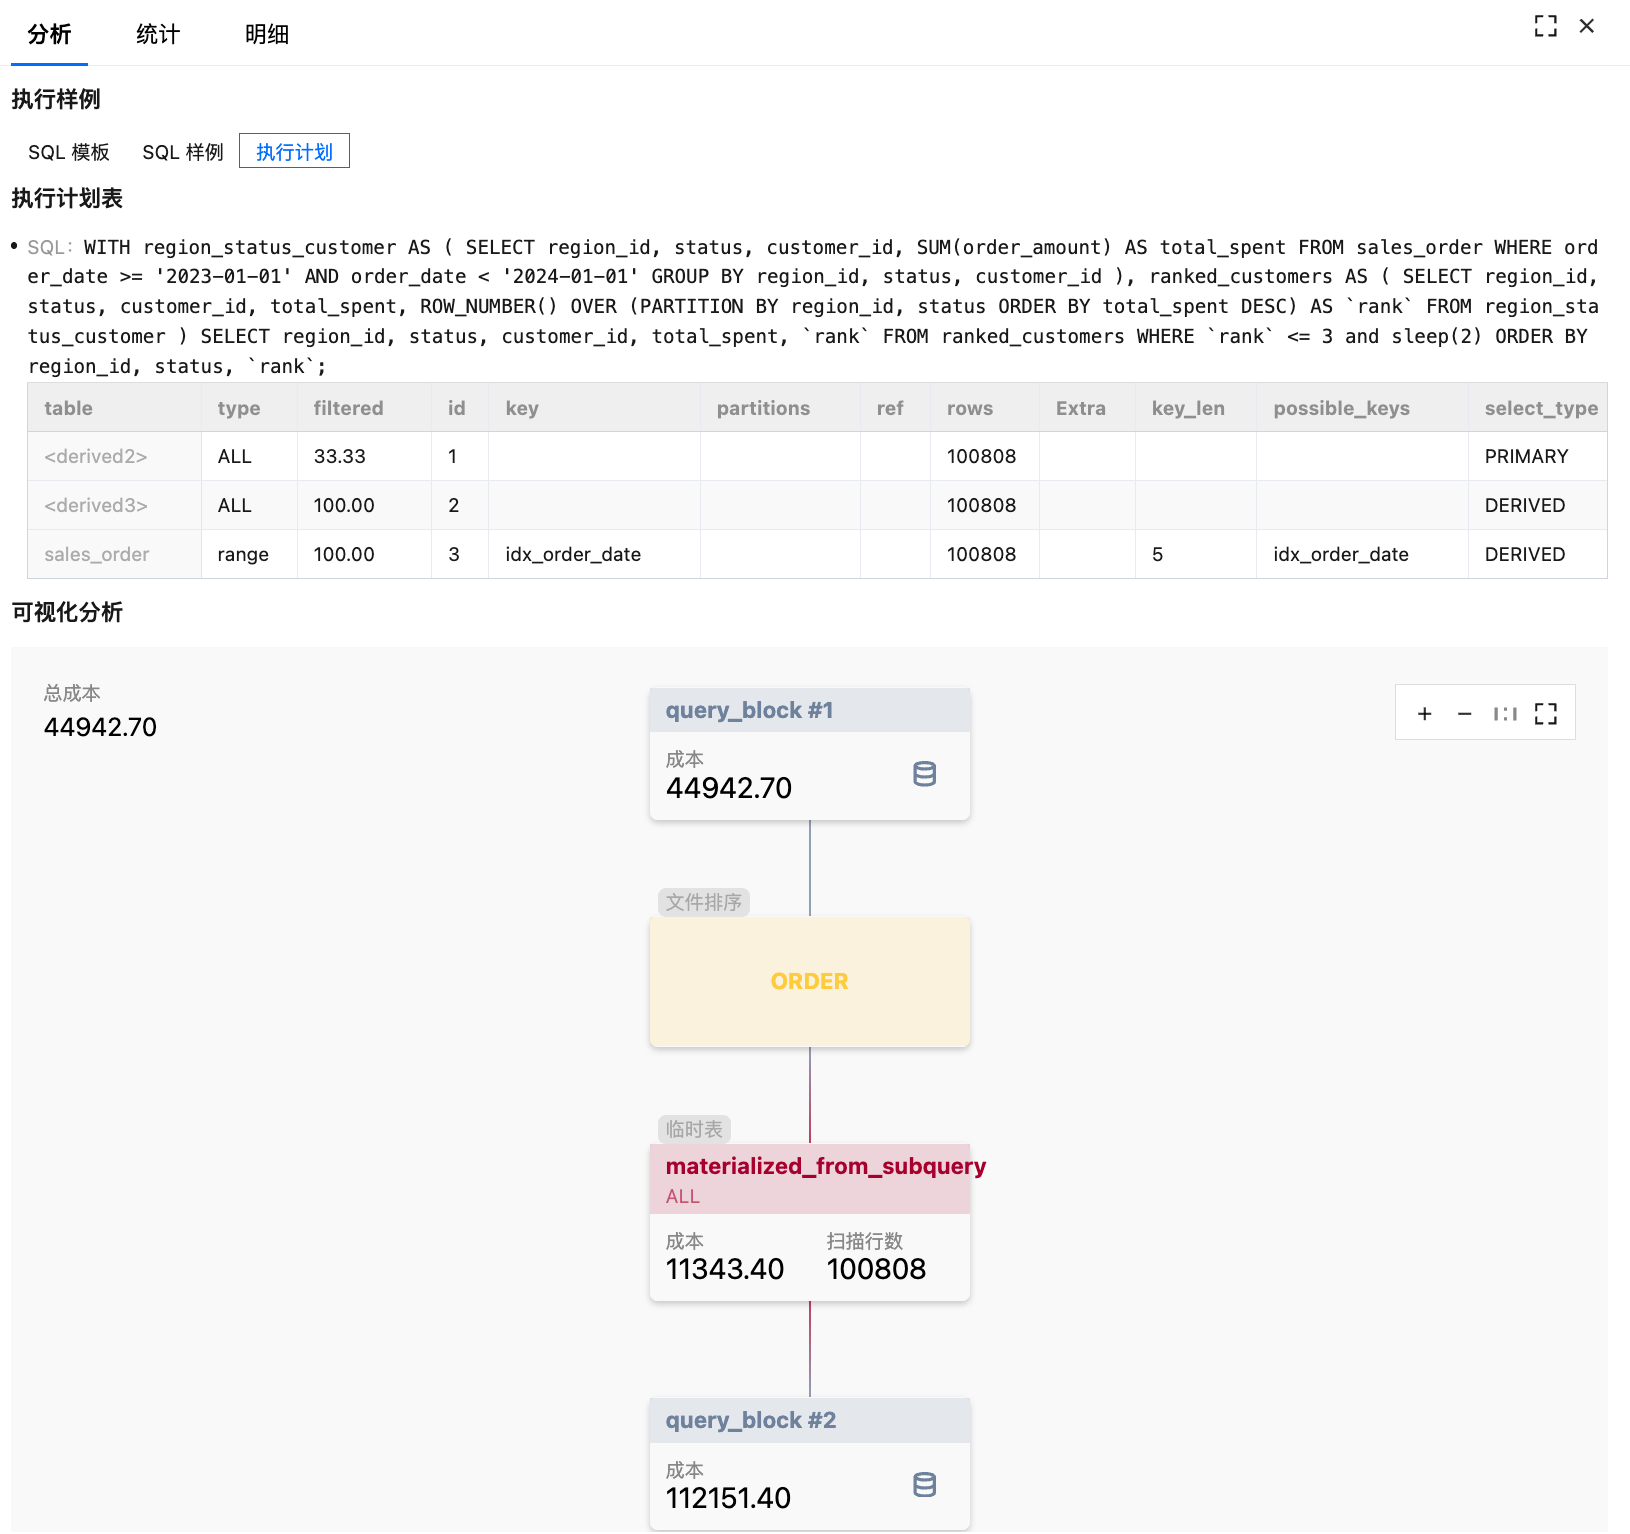The height and width of the screenshot is (1534, 1630).
Task: Click ALL label under materialized_from_subquery
Action: 683,1196
